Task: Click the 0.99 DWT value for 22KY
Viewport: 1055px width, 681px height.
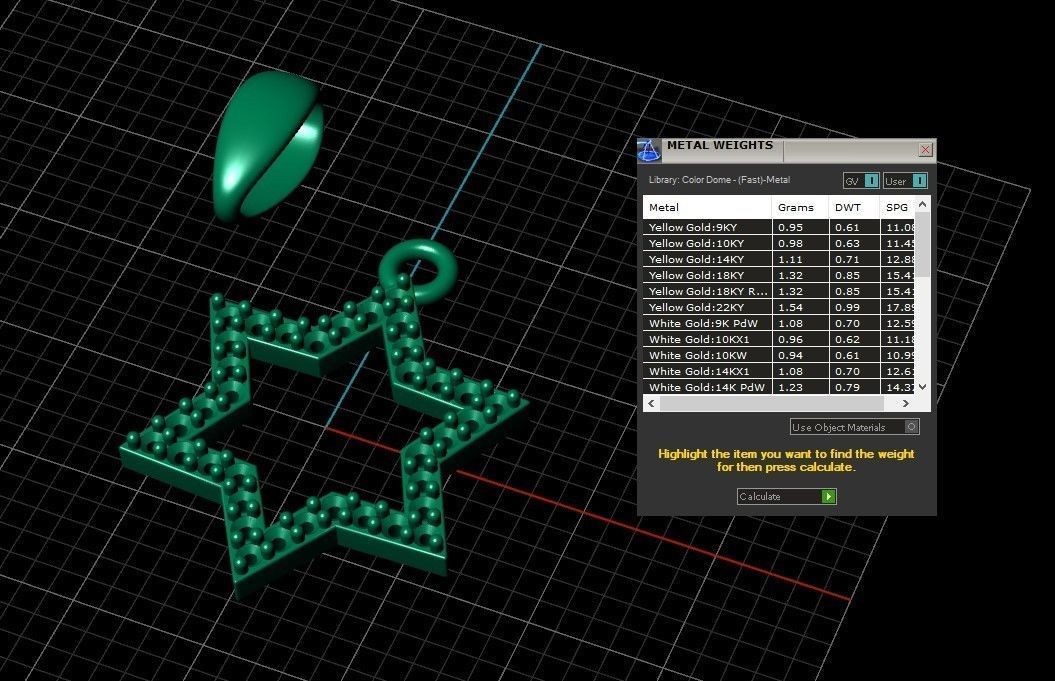Action: (x=847, y=307)
